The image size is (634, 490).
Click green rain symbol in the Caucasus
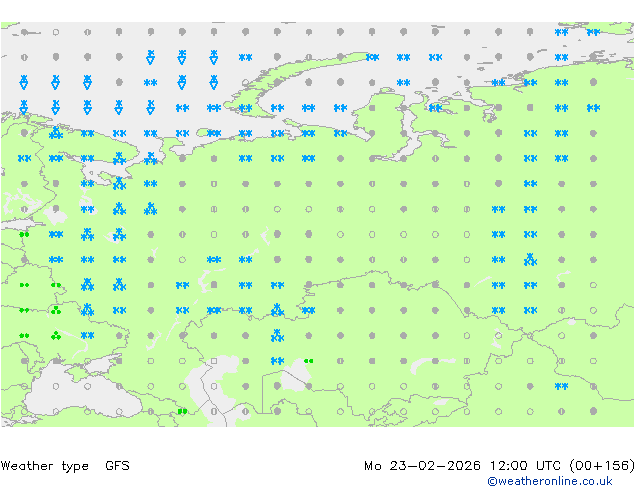182,412
